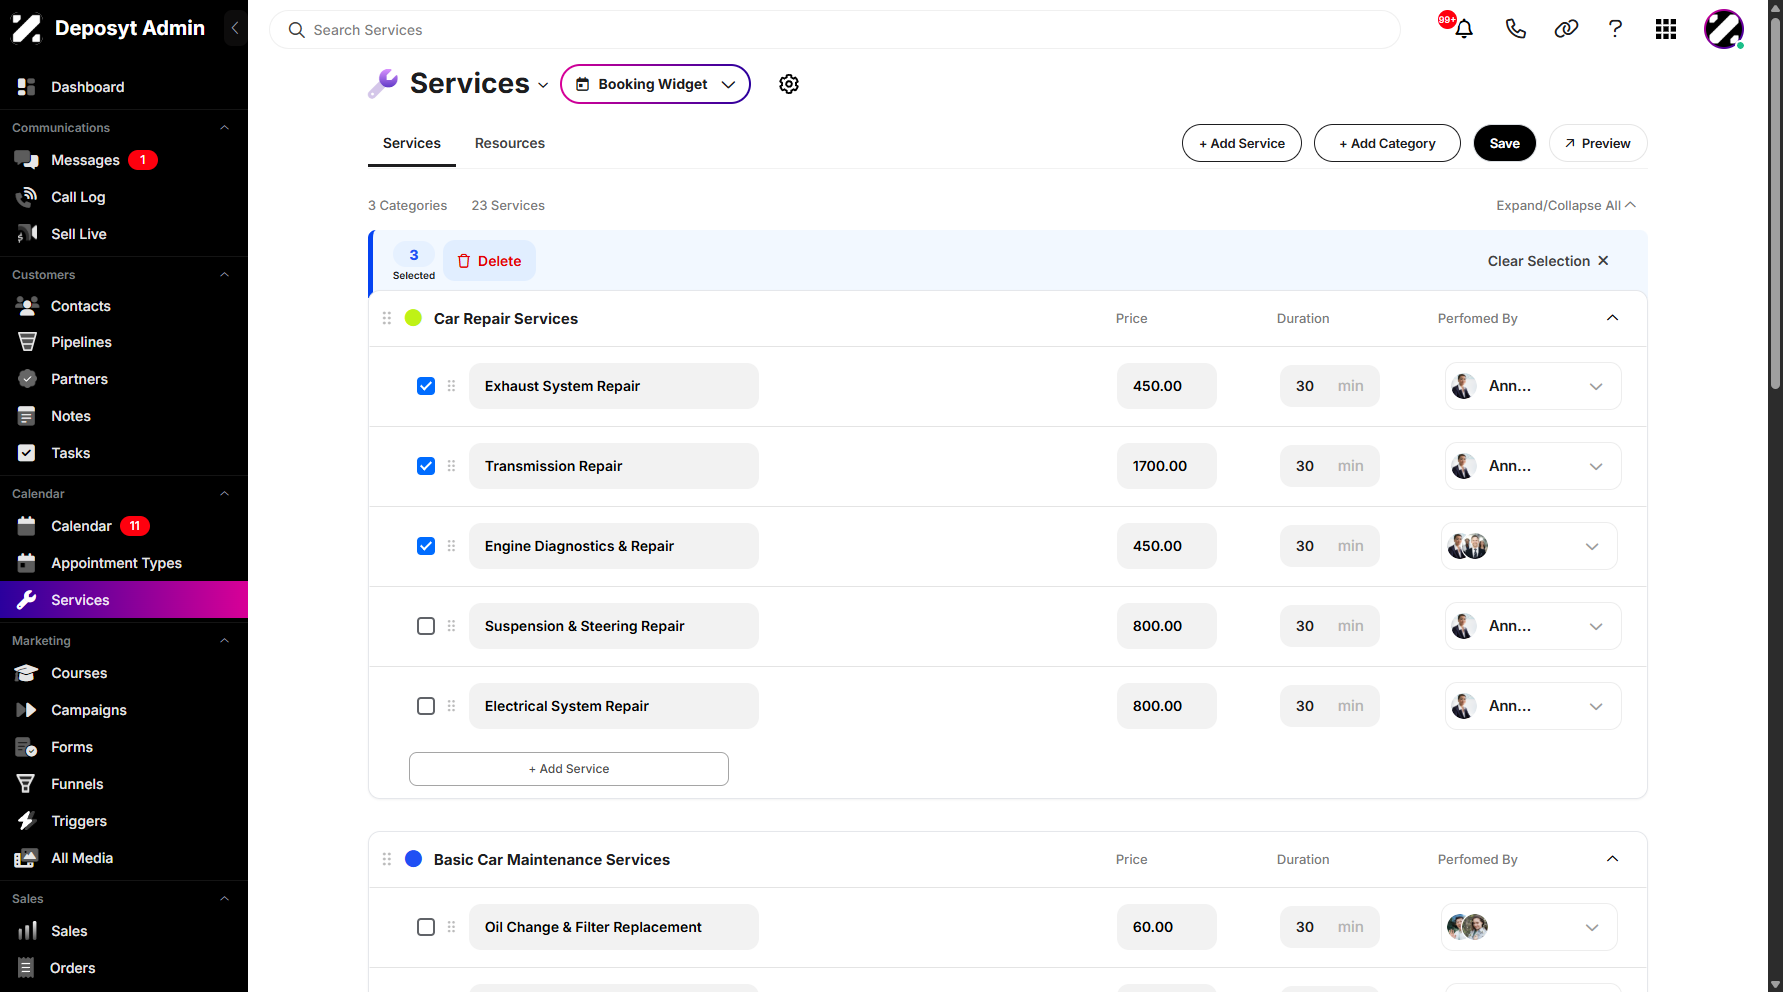Screen dimensions: 1783x992
Task: Collapse the Communications sidebar section
Action: click(224, 128)
